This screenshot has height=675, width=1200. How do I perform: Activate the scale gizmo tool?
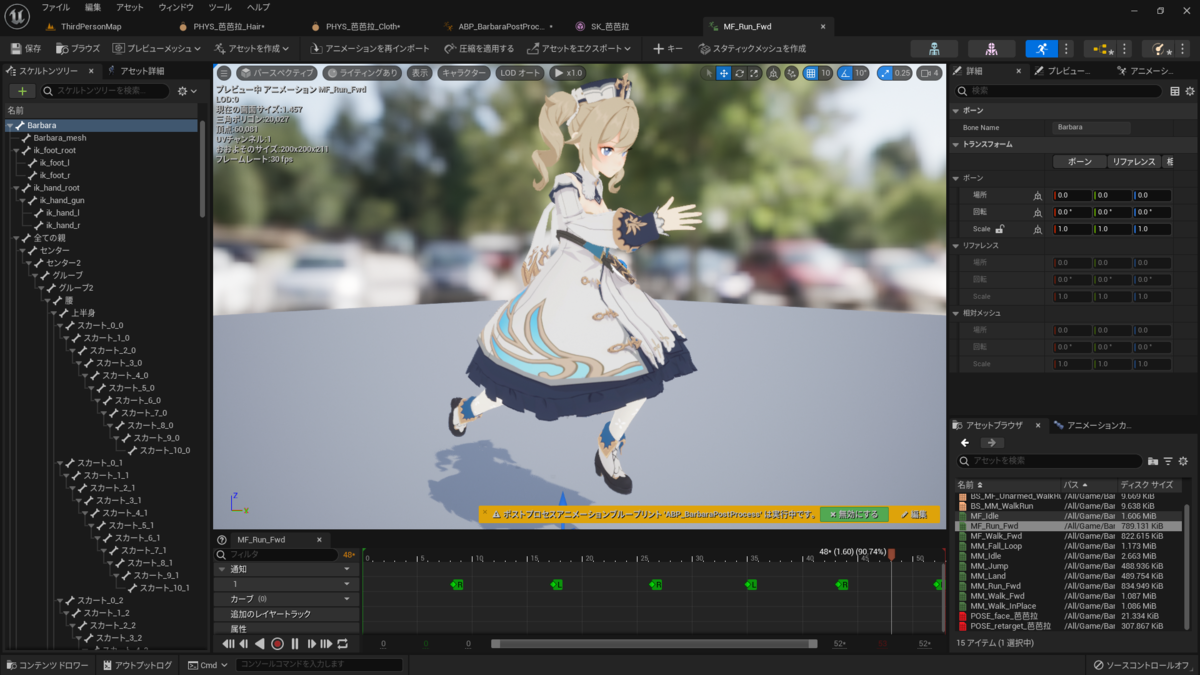point(755,73)
